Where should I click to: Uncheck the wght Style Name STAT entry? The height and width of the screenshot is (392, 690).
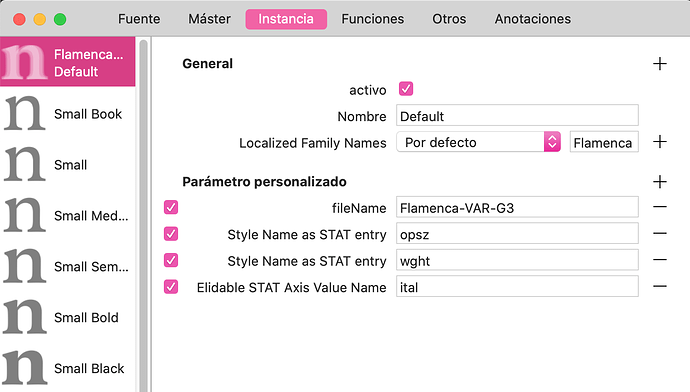[x=171, y=260]
